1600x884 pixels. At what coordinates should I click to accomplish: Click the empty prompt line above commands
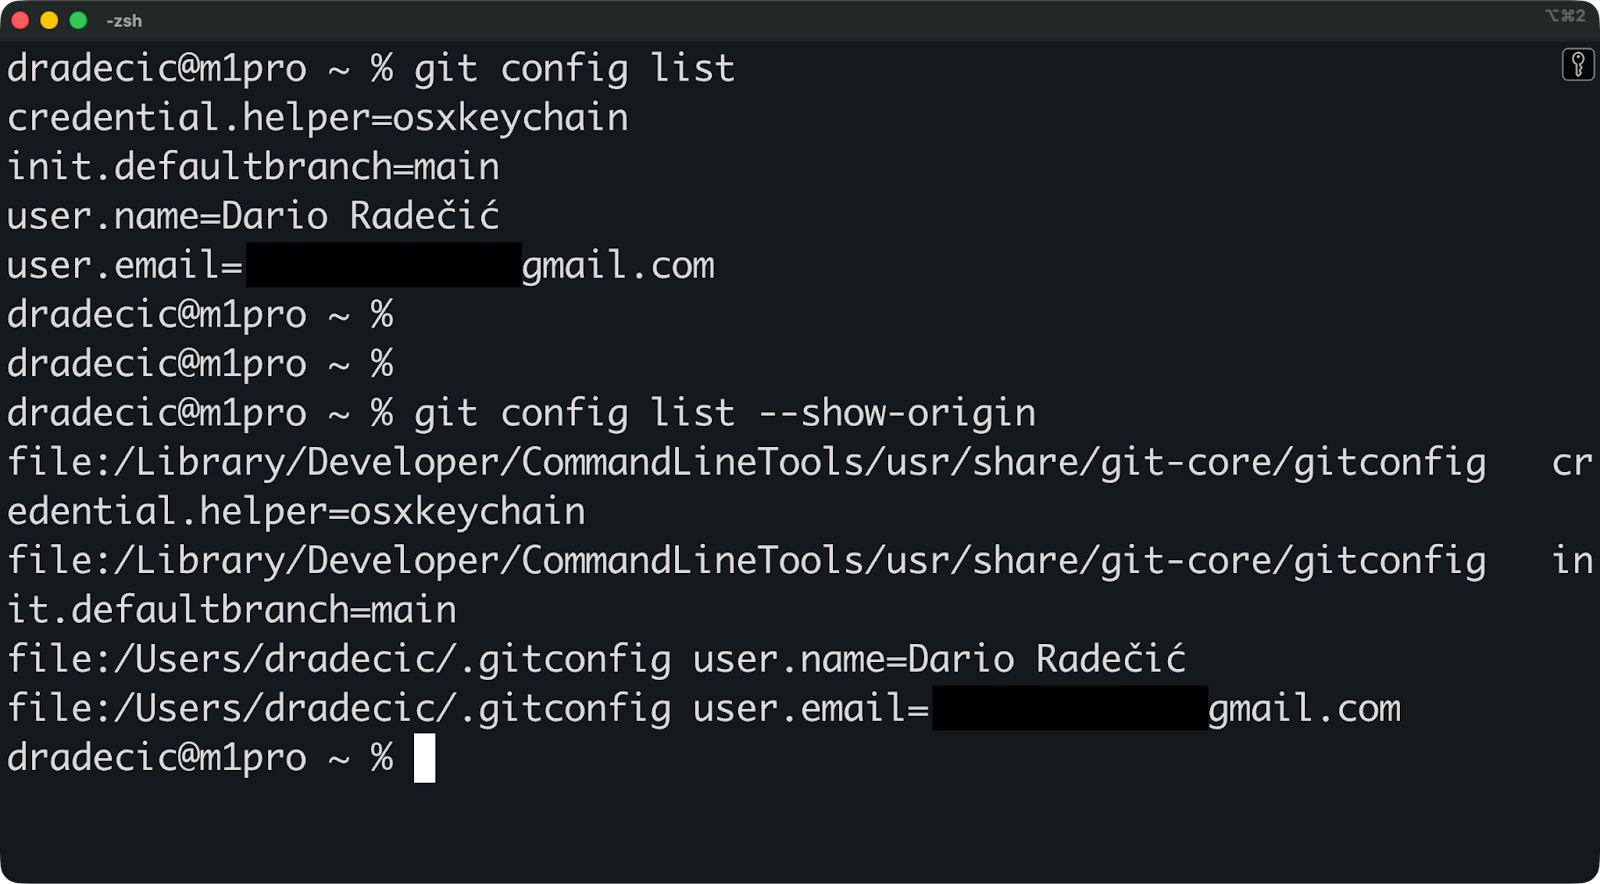coord(200,363)
